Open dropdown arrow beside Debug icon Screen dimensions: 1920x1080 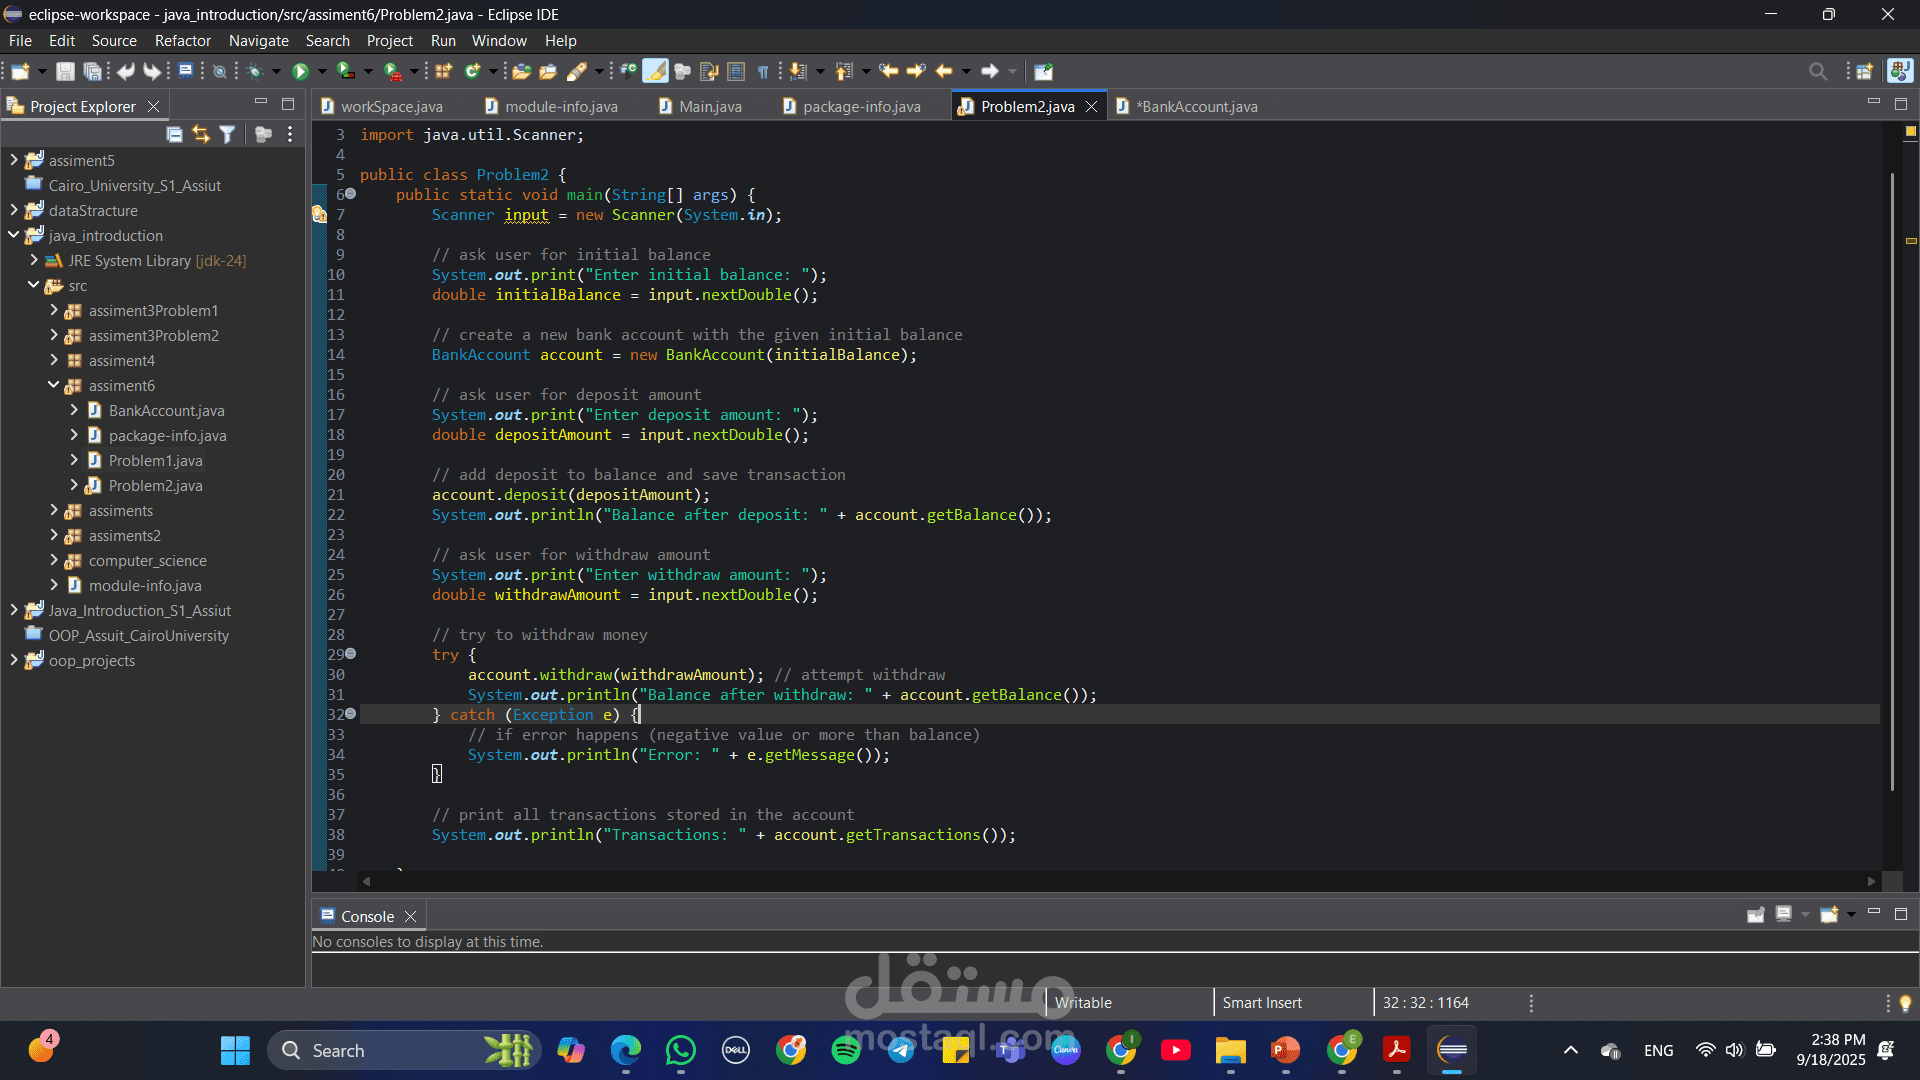click(276, 71)
